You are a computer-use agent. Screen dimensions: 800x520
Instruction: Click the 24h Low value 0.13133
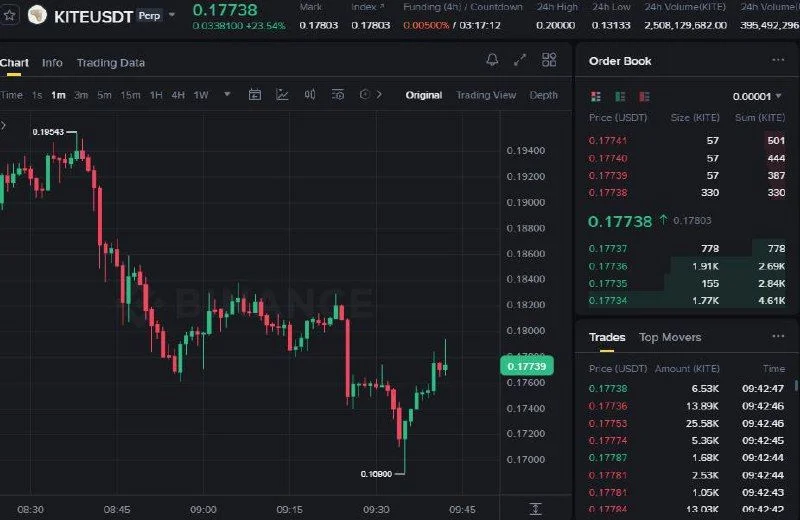(611, 25)
